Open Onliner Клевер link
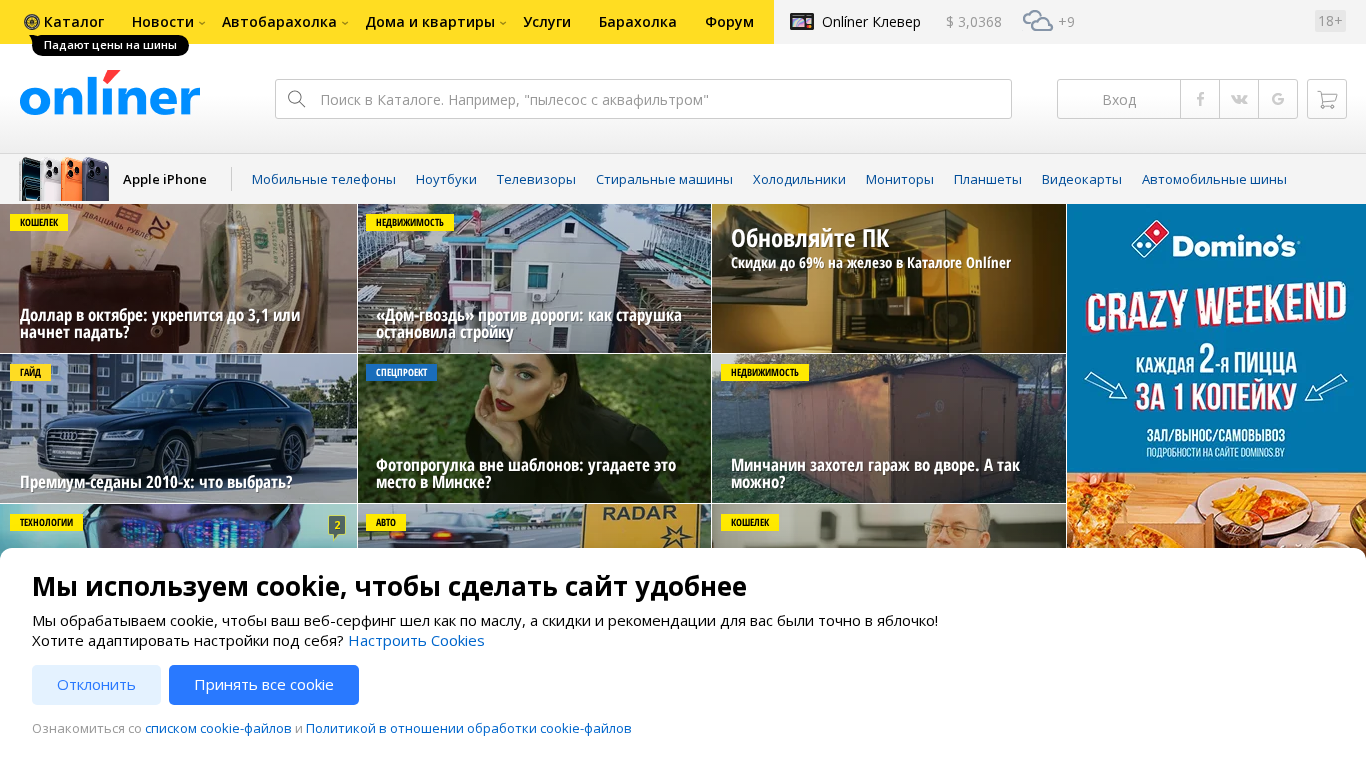1366x768 pixels. (871, 22)
